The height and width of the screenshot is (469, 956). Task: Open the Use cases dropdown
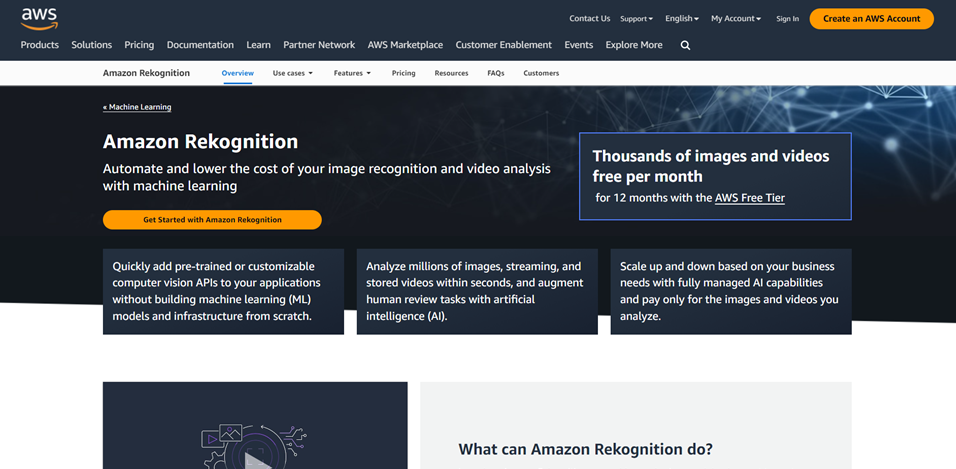click(293, 73)
